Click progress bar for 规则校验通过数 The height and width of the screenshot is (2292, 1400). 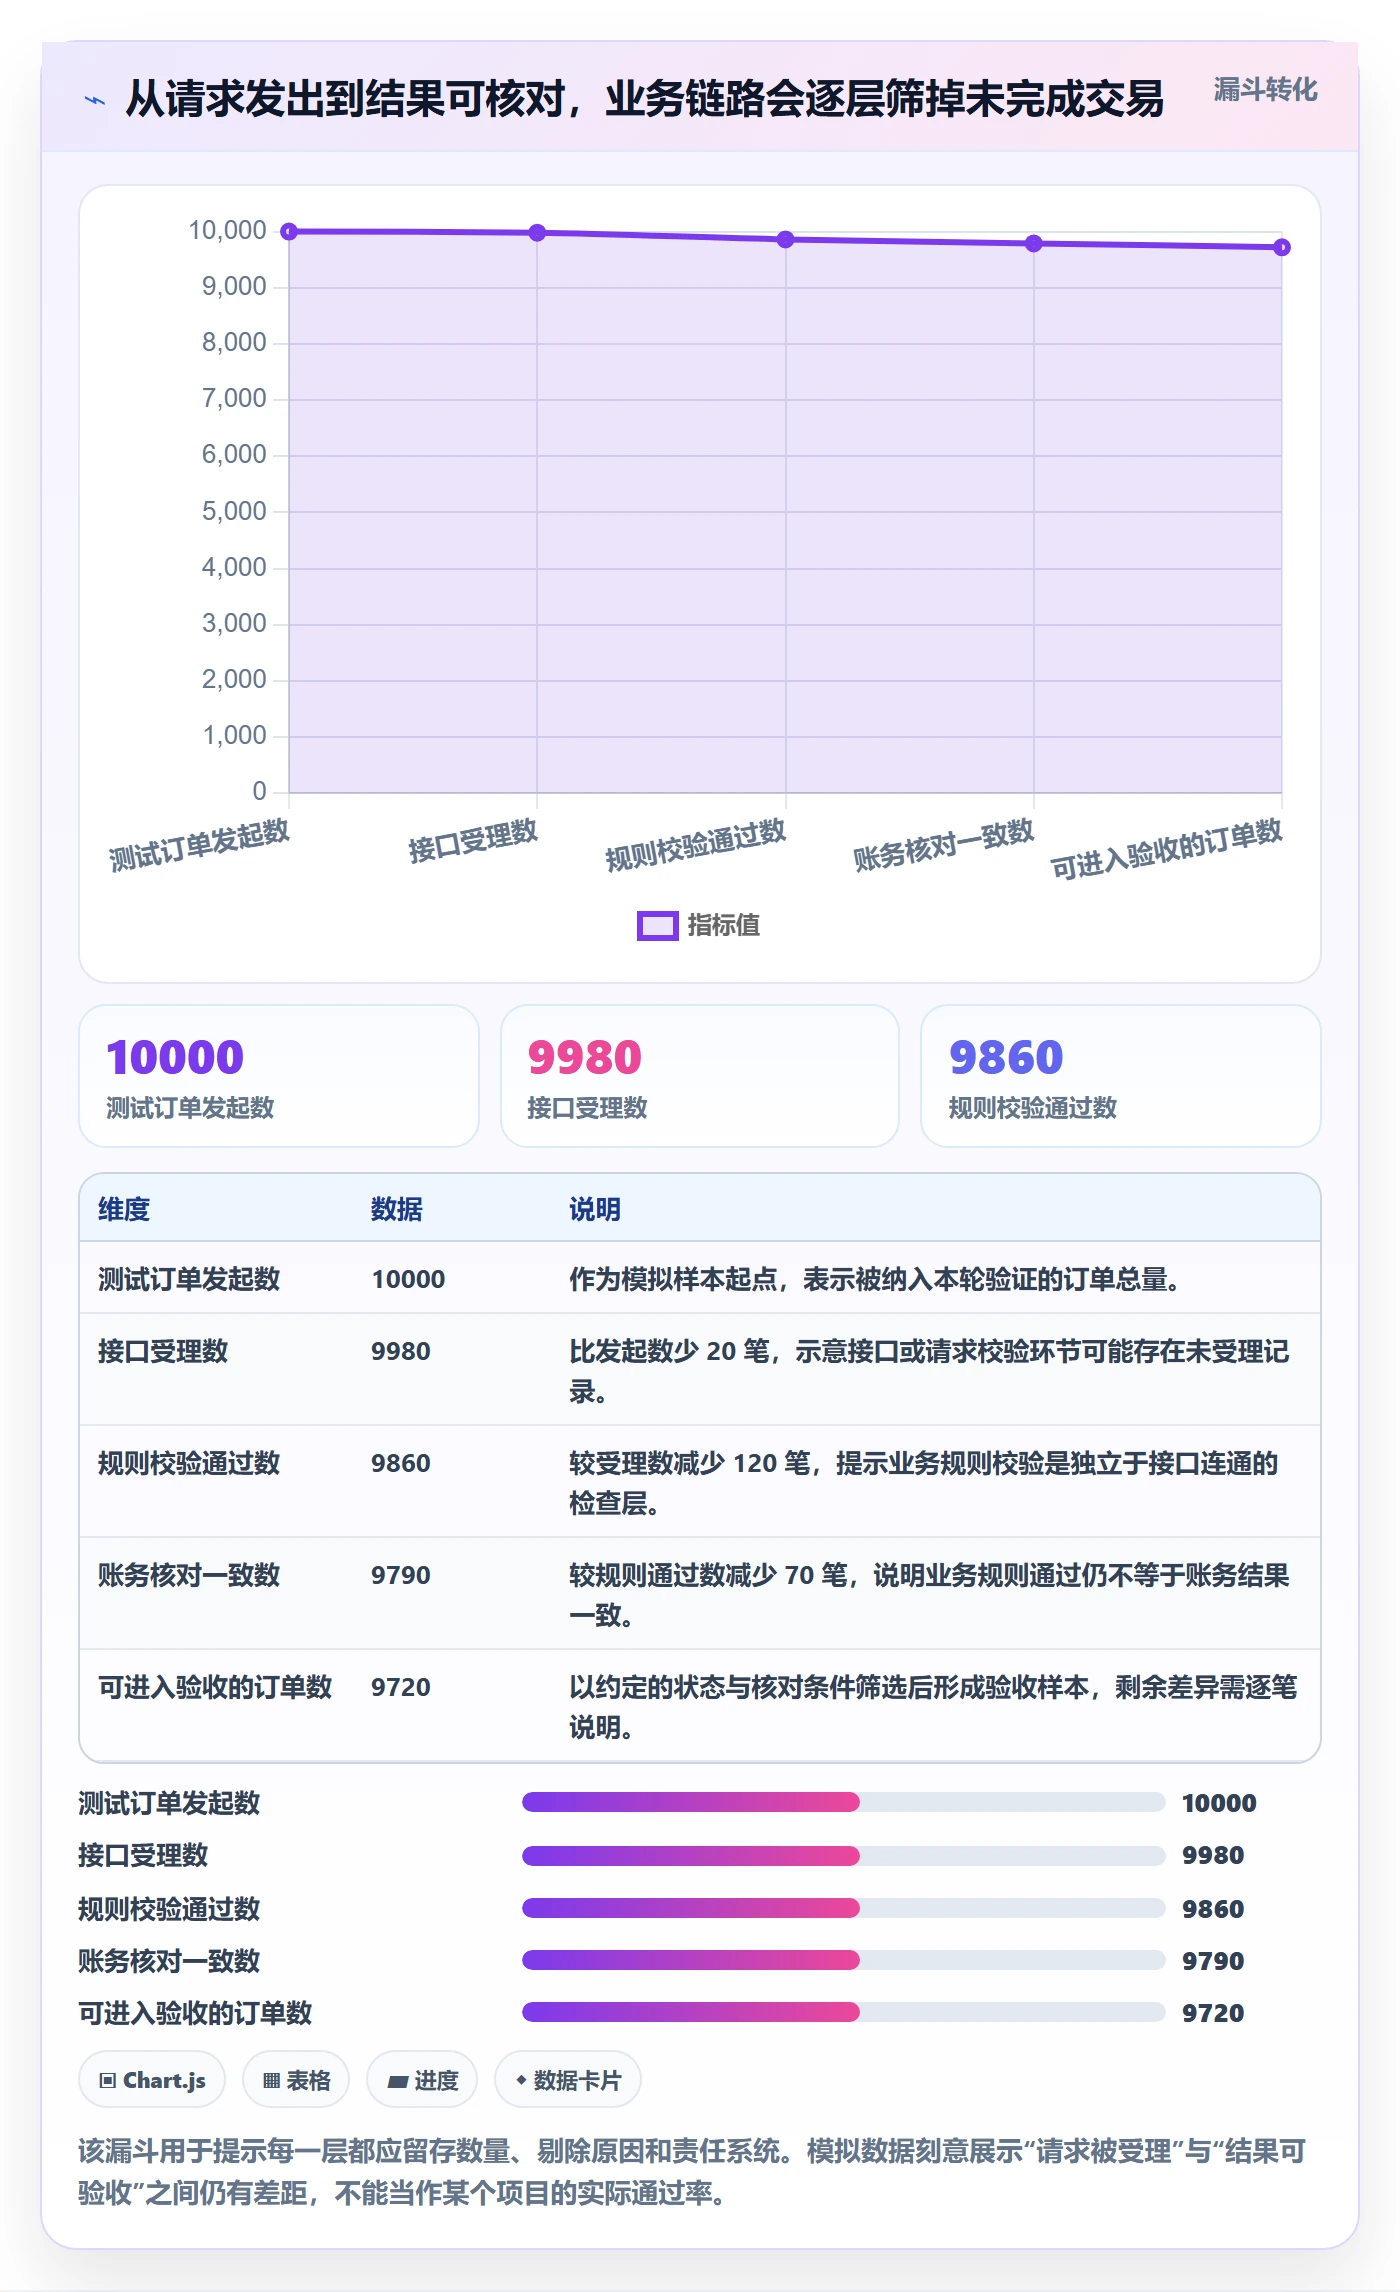(x=843, y=1907)
